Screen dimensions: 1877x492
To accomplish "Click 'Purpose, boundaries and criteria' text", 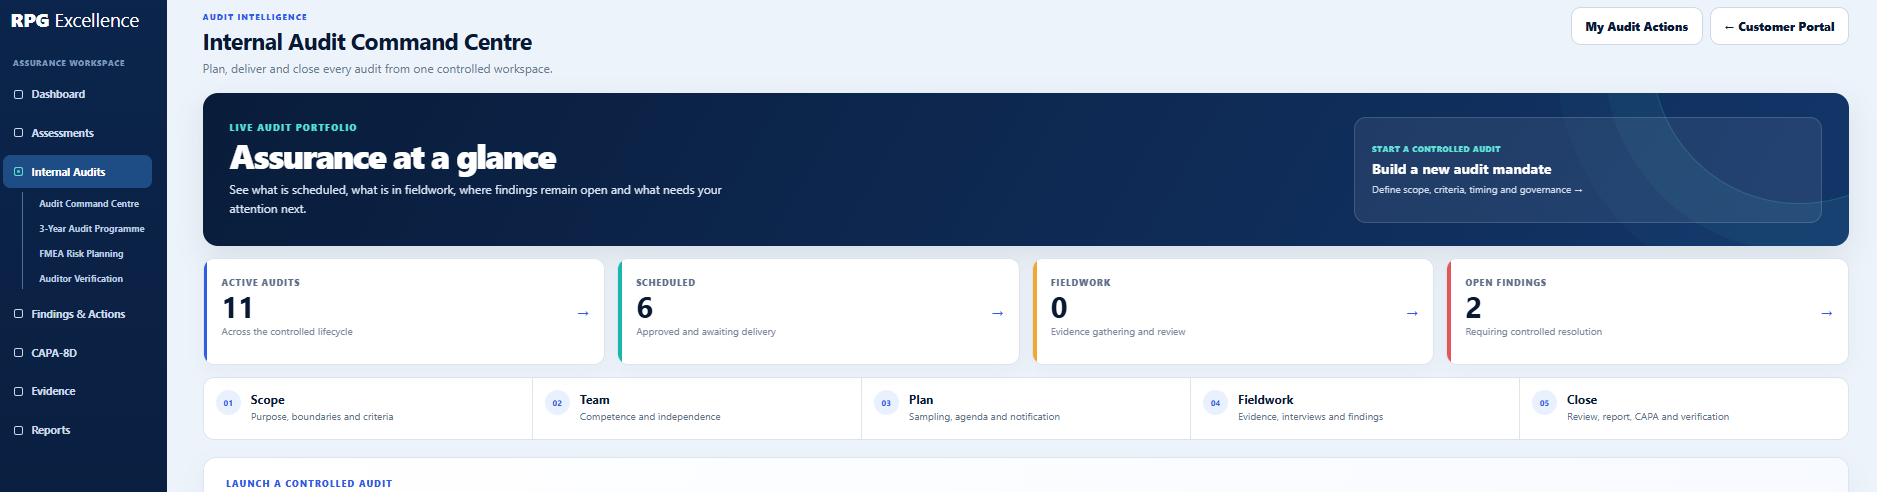I will coord(322,417).
